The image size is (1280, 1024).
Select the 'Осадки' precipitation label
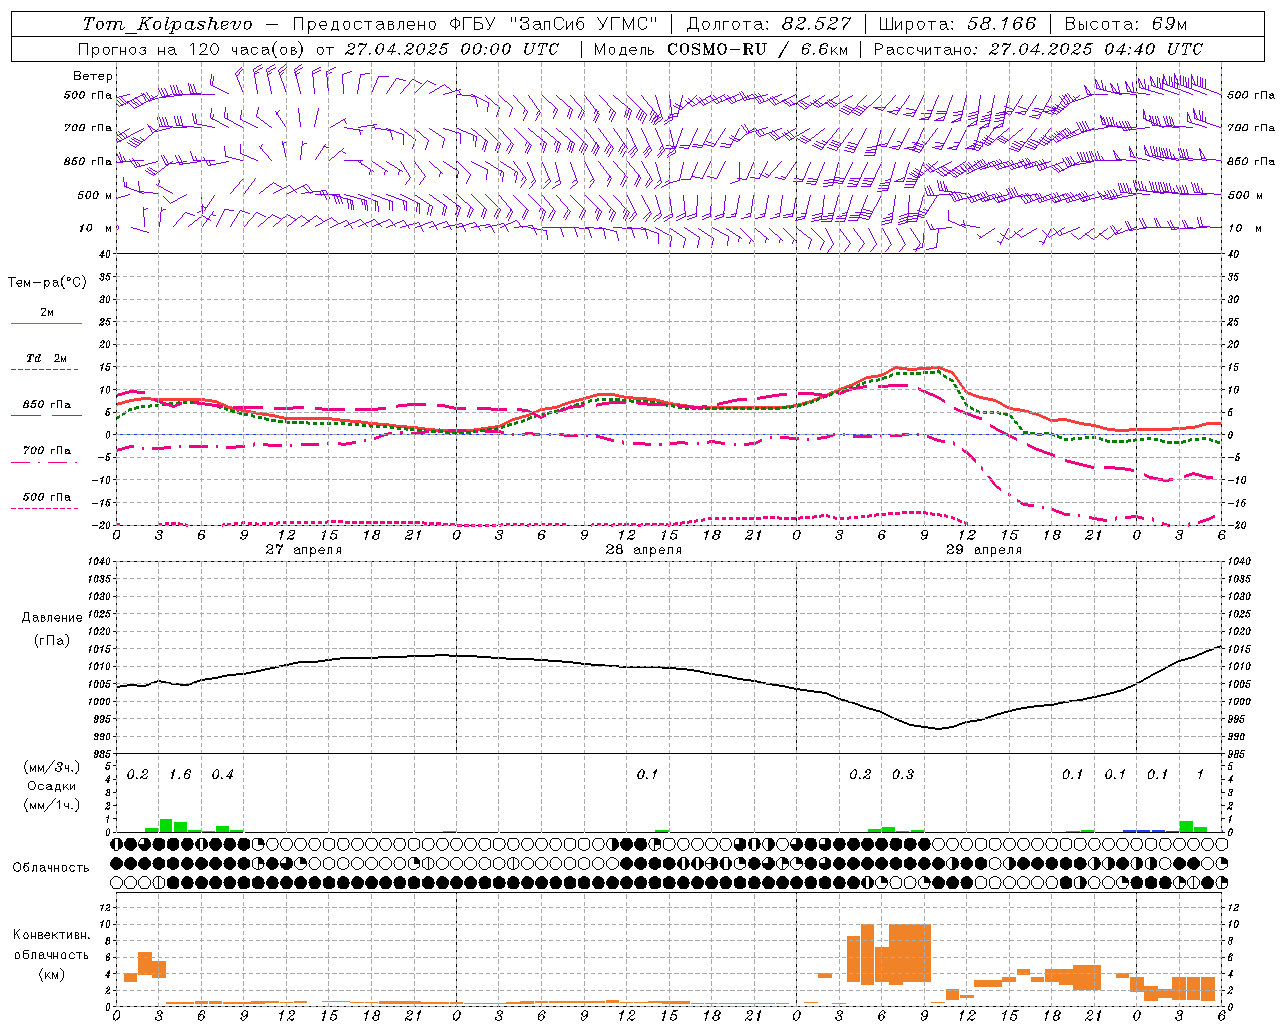coord(52,786)
